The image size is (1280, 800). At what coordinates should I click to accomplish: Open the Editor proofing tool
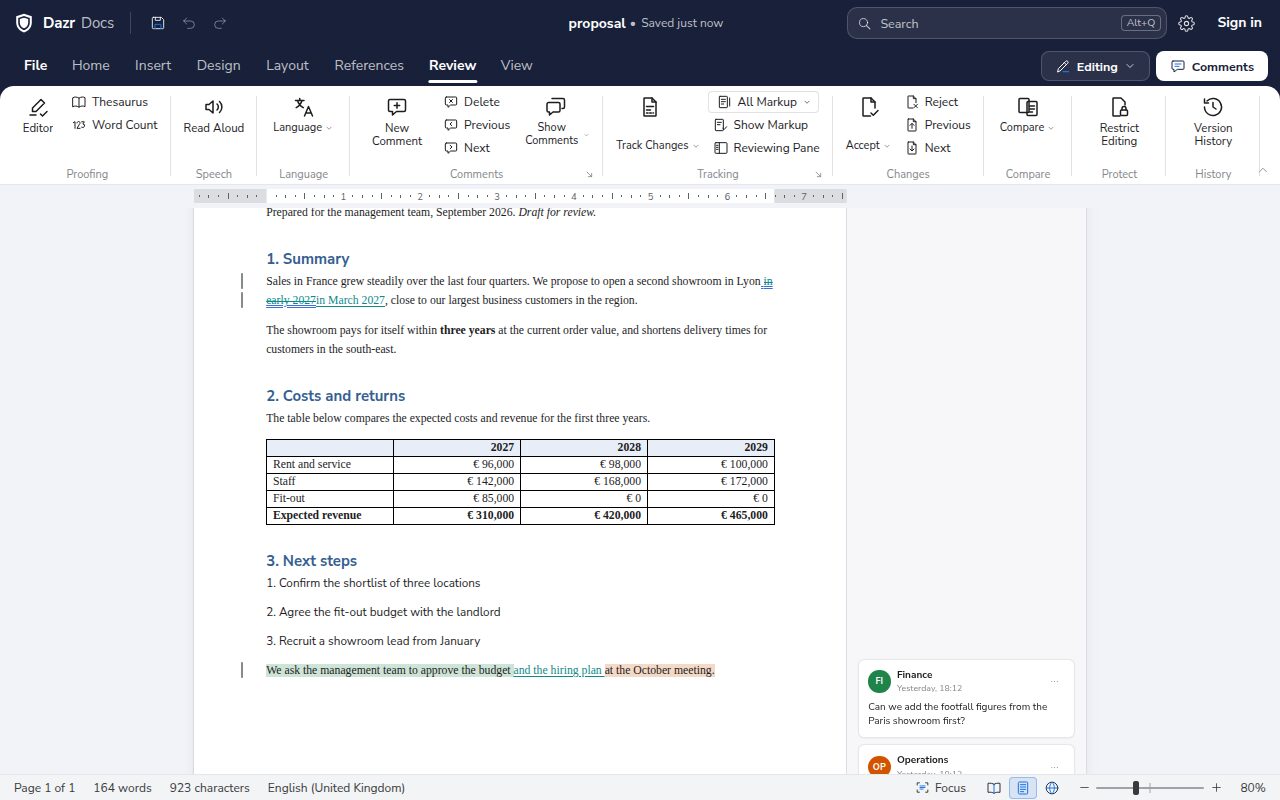pyautogui.click(x=38, y=116)
